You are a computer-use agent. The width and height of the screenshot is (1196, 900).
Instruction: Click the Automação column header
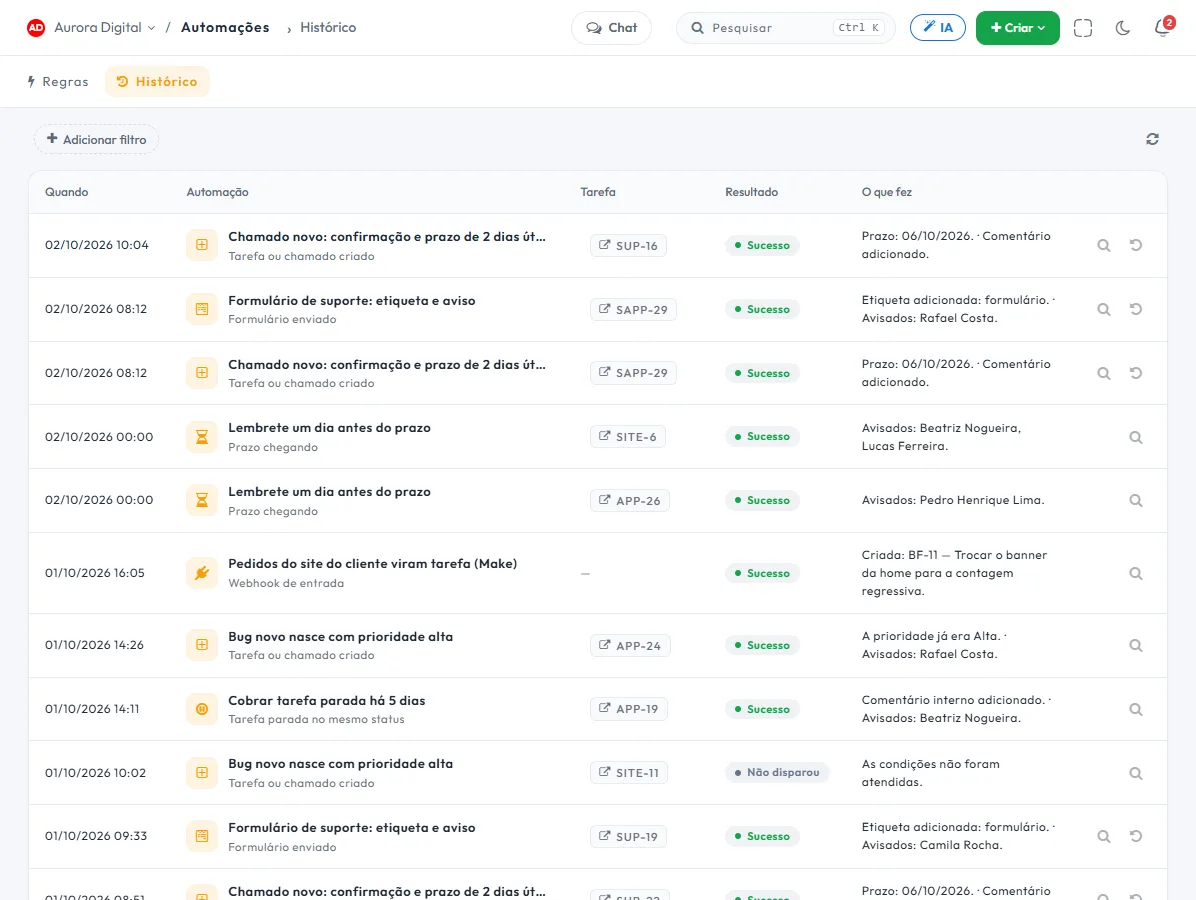[x=217, y=192]
